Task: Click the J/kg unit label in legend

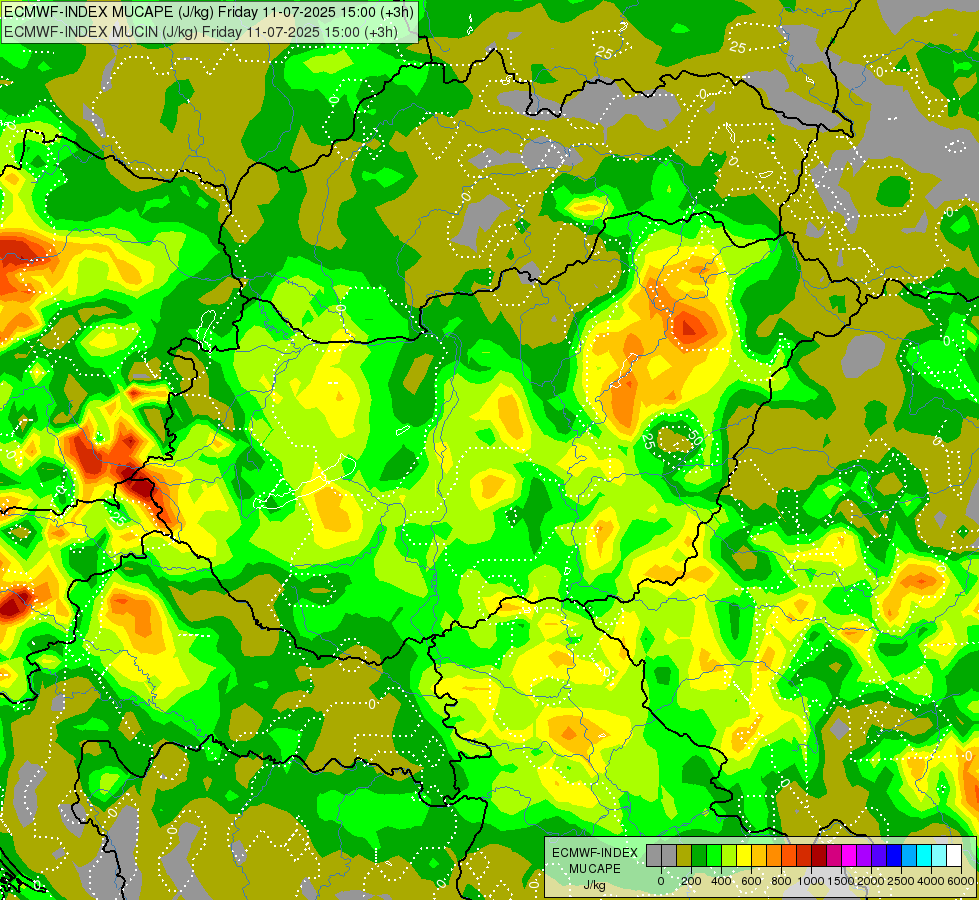Action: 595,886
